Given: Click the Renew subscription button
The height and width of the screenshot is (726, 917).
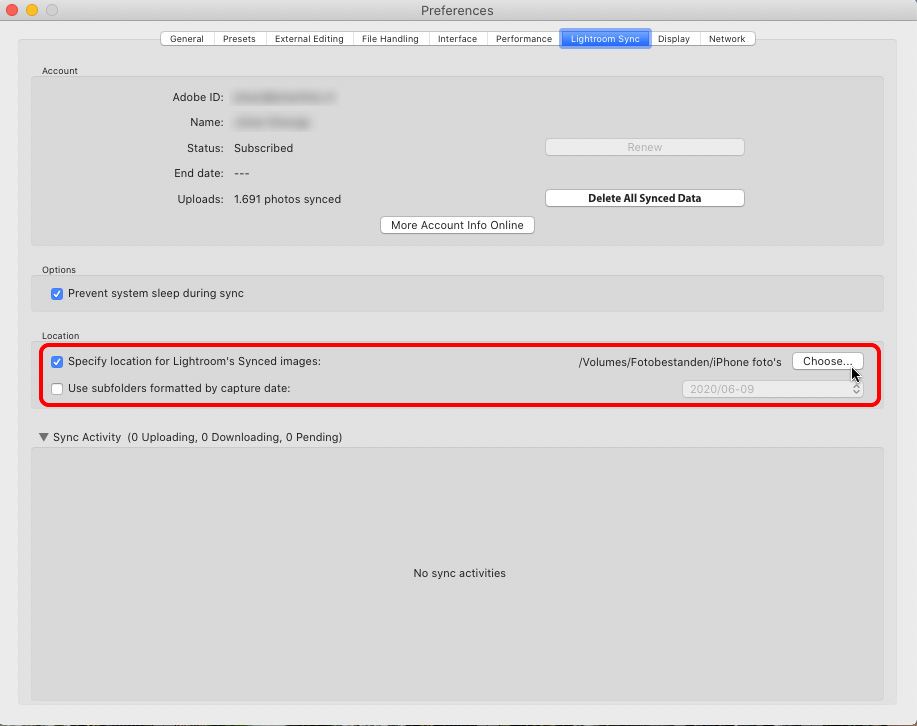Looking at the screenshot, I should point(644,146).
